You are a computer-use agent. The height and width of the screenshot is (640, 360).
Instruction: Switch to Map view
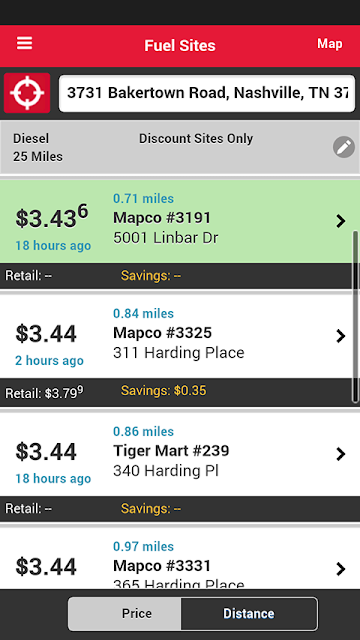click(330, 44)
